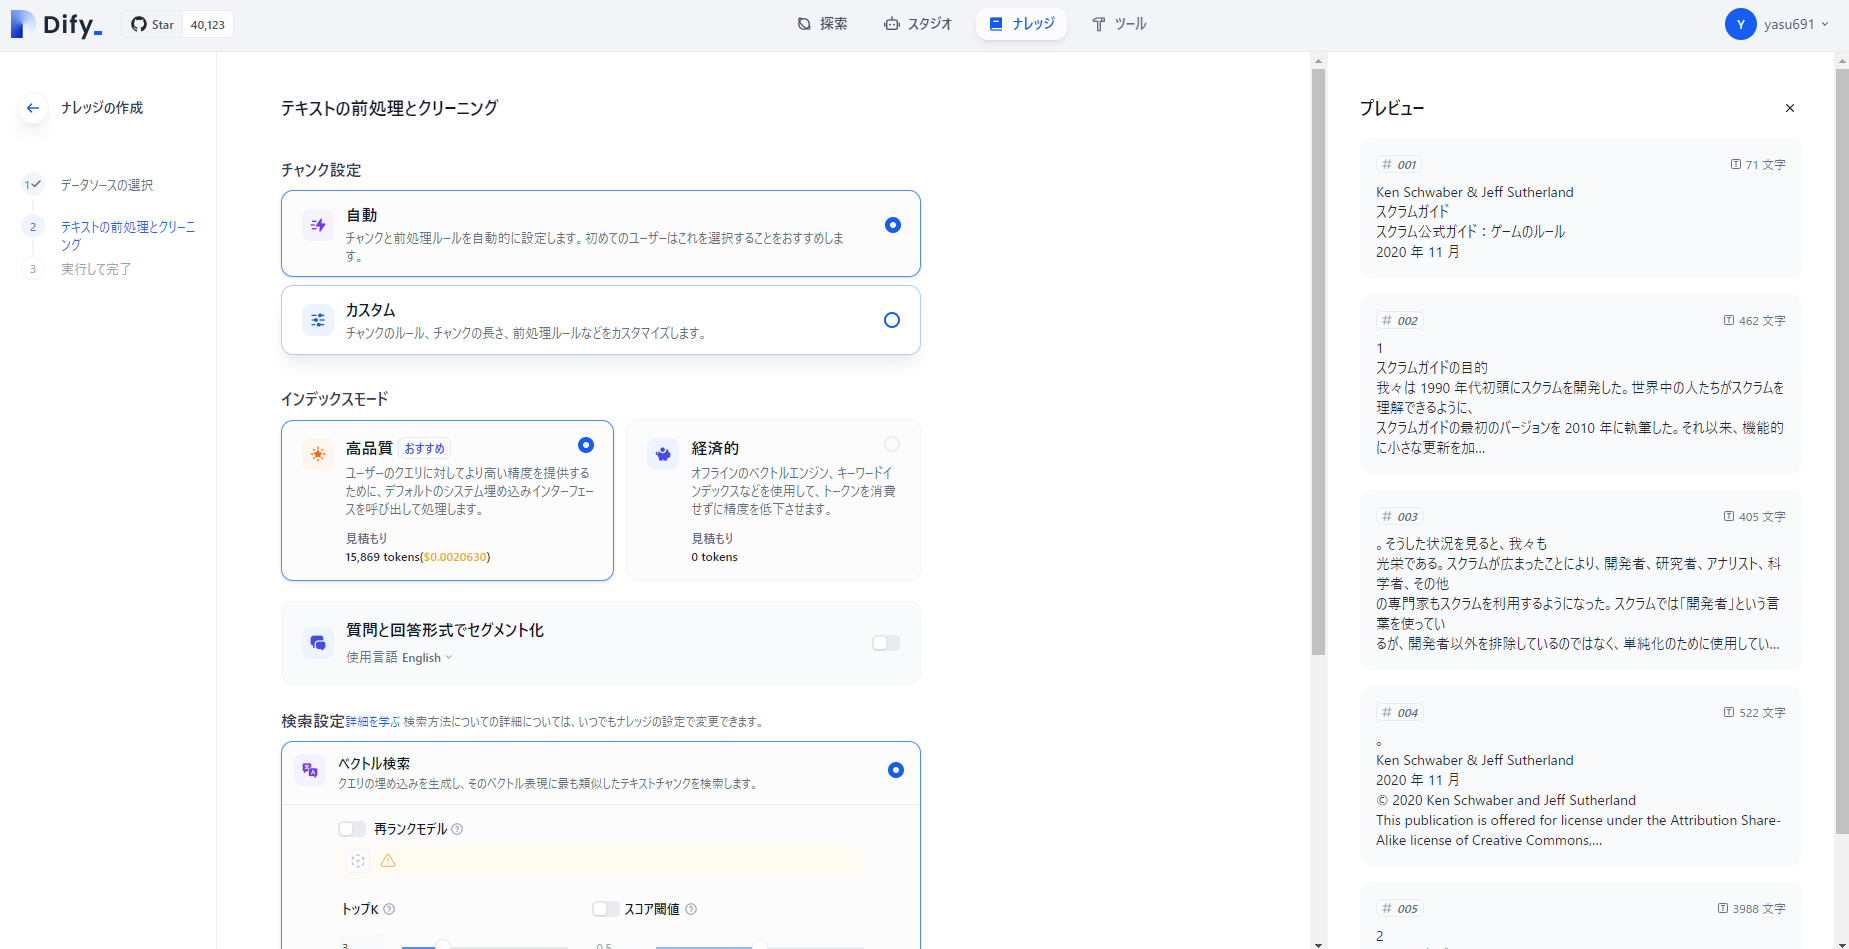Select the ナレッジ navigation tab

click(1021, 24)
